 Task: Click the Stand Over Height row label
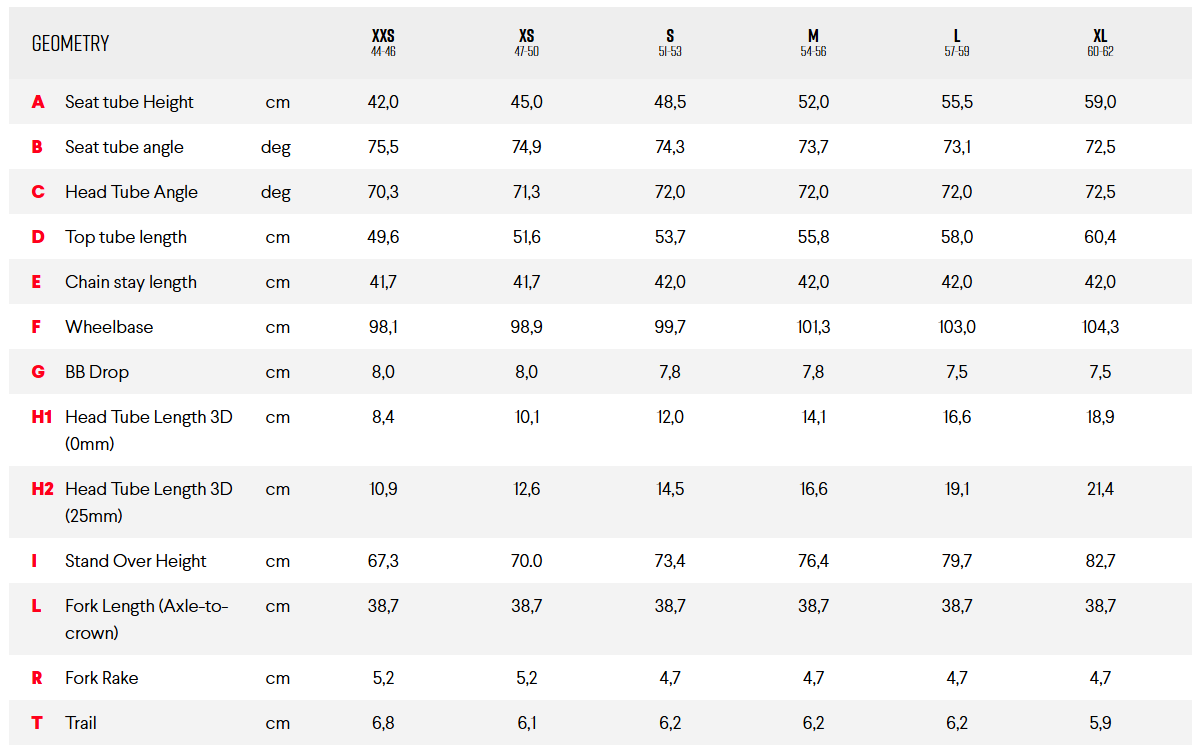coord(136,561)
